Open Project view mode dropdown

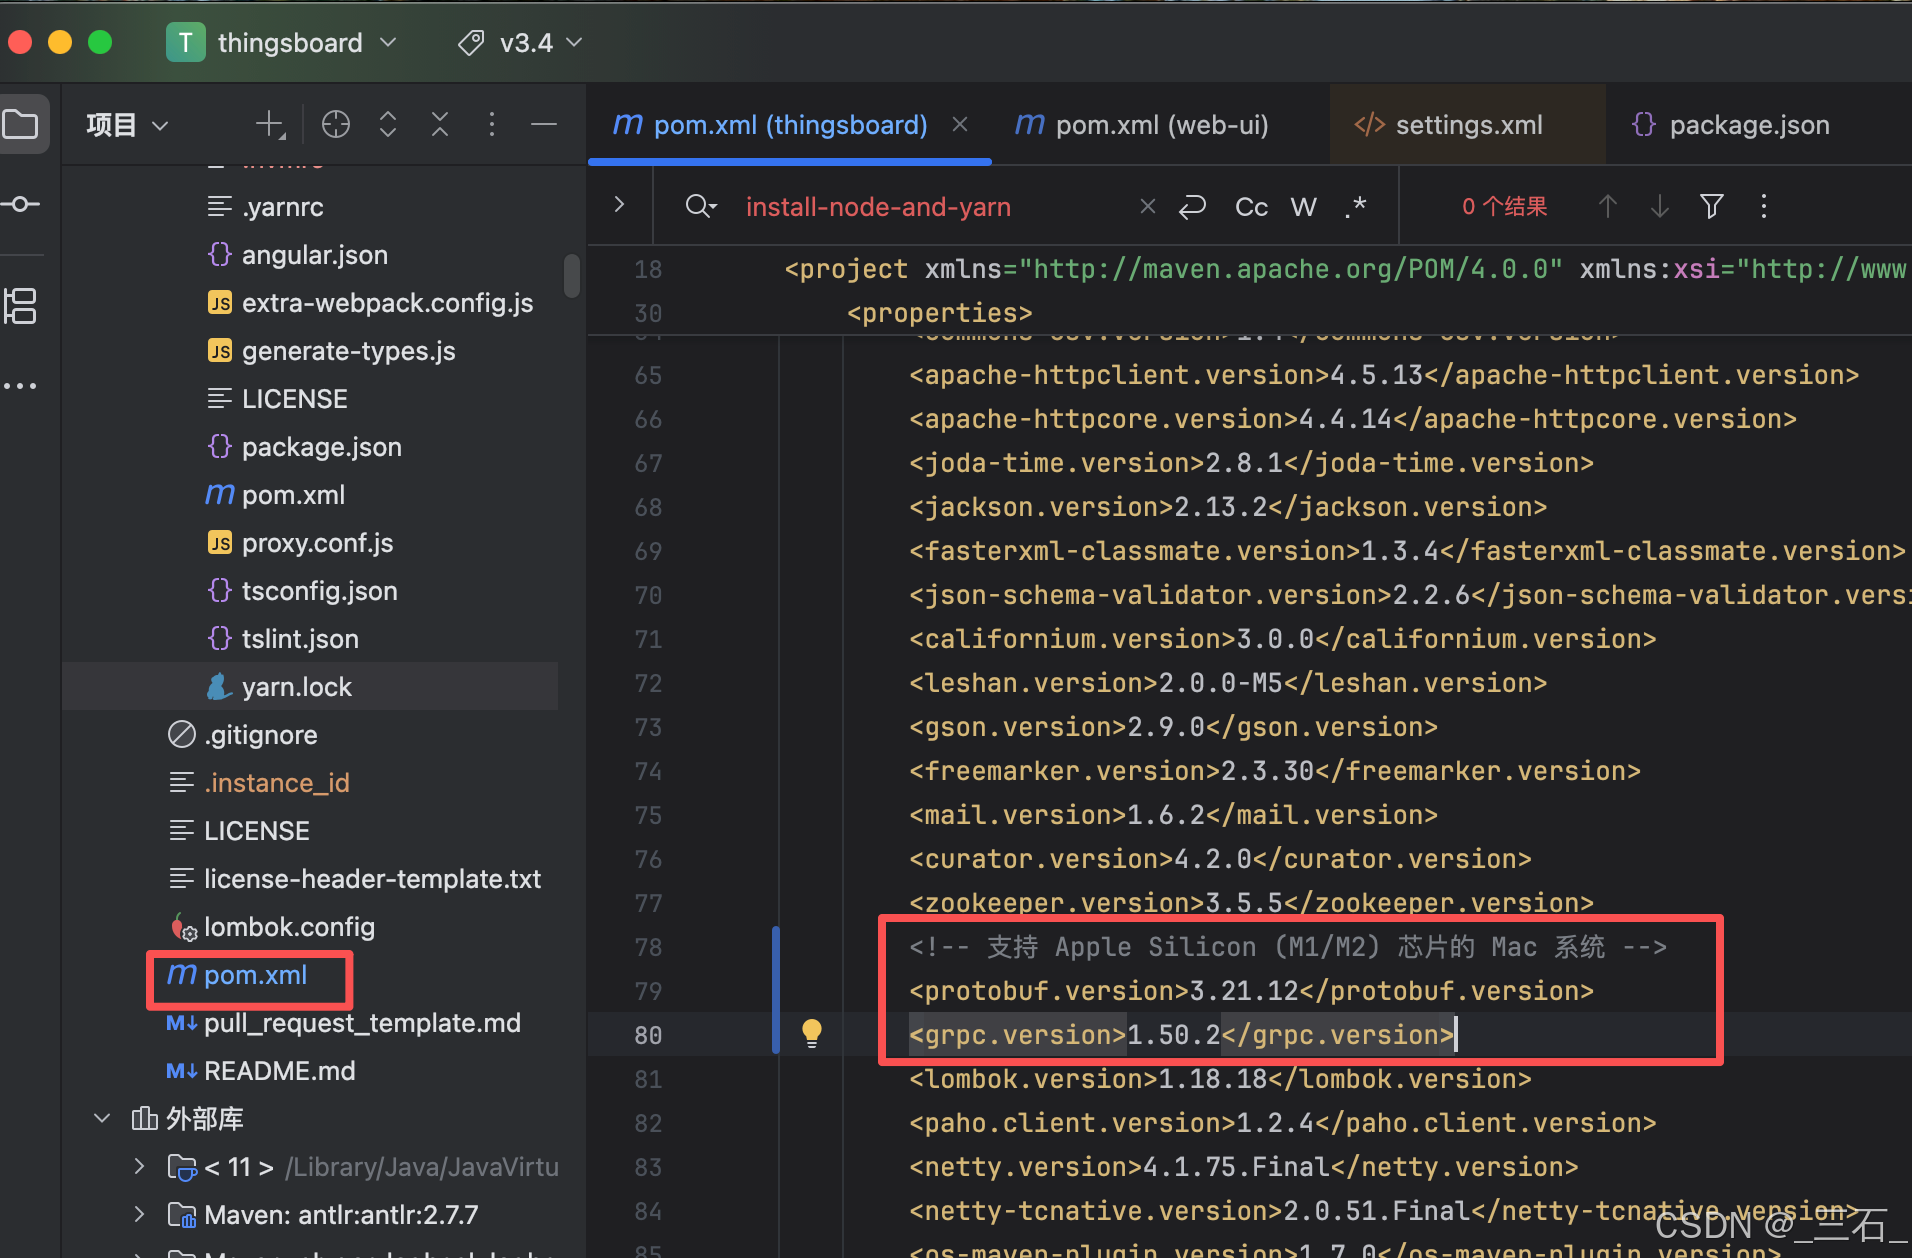(127, 125)
